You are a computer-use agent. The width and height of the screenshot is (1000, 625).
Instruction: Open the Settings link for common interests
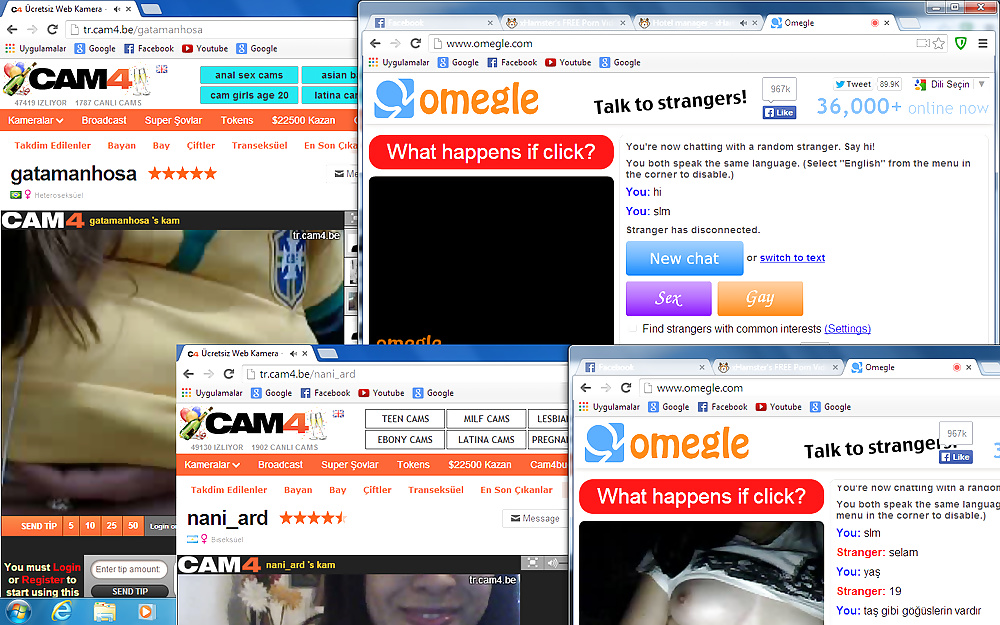point(847,329)
